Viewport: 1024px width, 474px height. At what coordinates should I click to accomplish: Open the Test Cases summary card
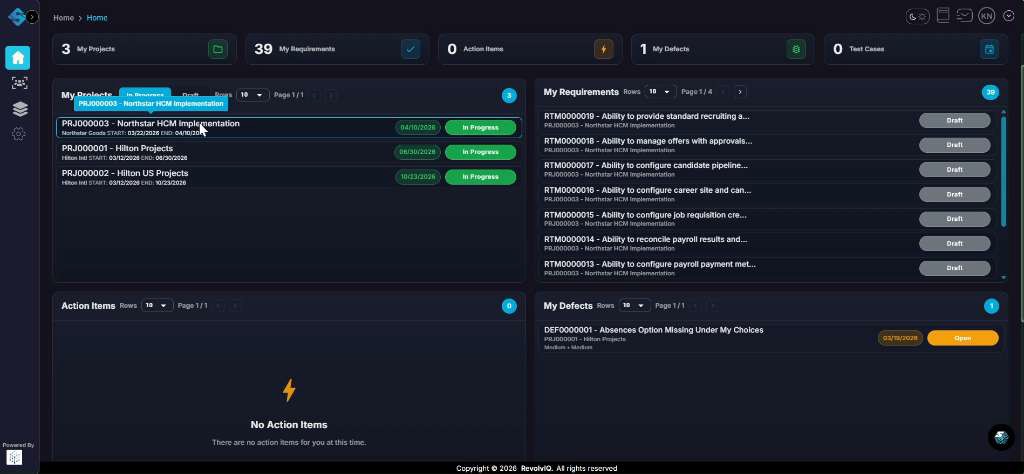pos(916,49)
